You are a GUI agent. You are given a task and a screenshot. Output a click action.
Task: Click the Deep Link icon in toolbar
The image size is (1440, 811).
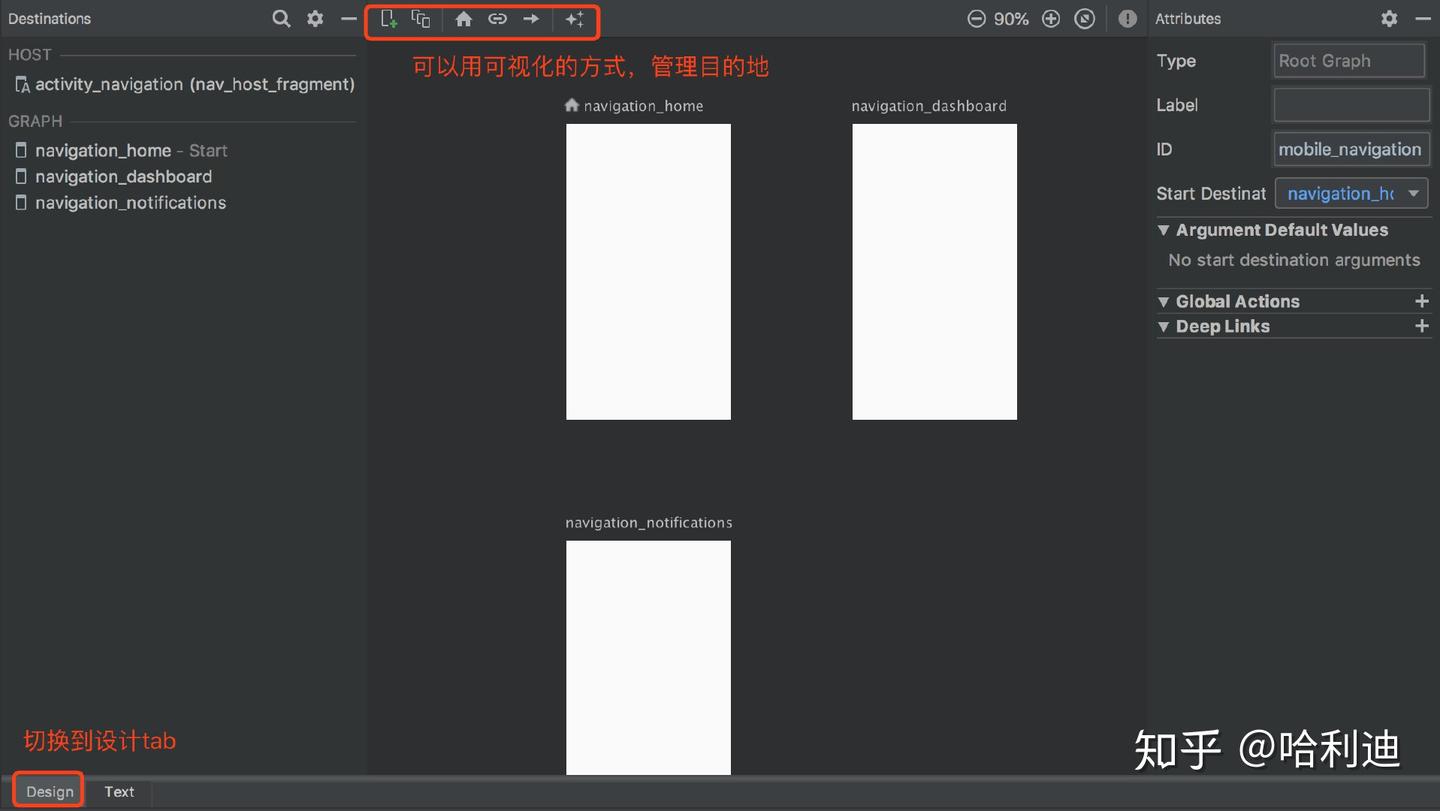[x=497, y=18]
